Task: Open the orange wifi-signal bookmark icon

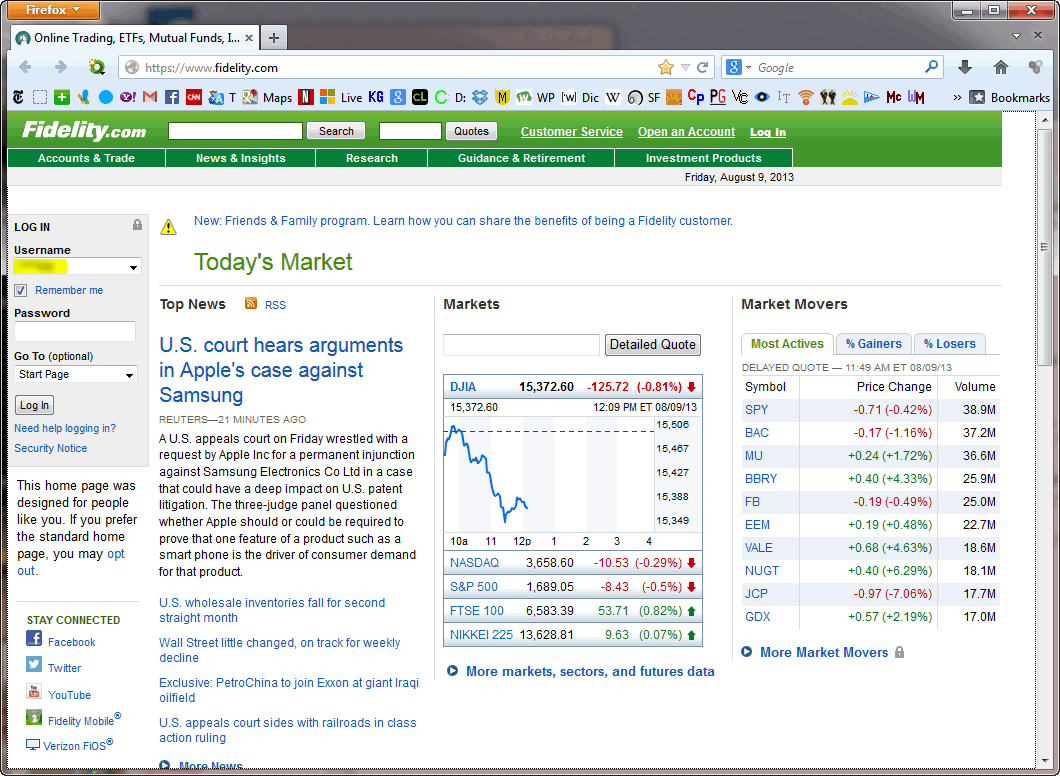Action: click(x=805, y=97)
